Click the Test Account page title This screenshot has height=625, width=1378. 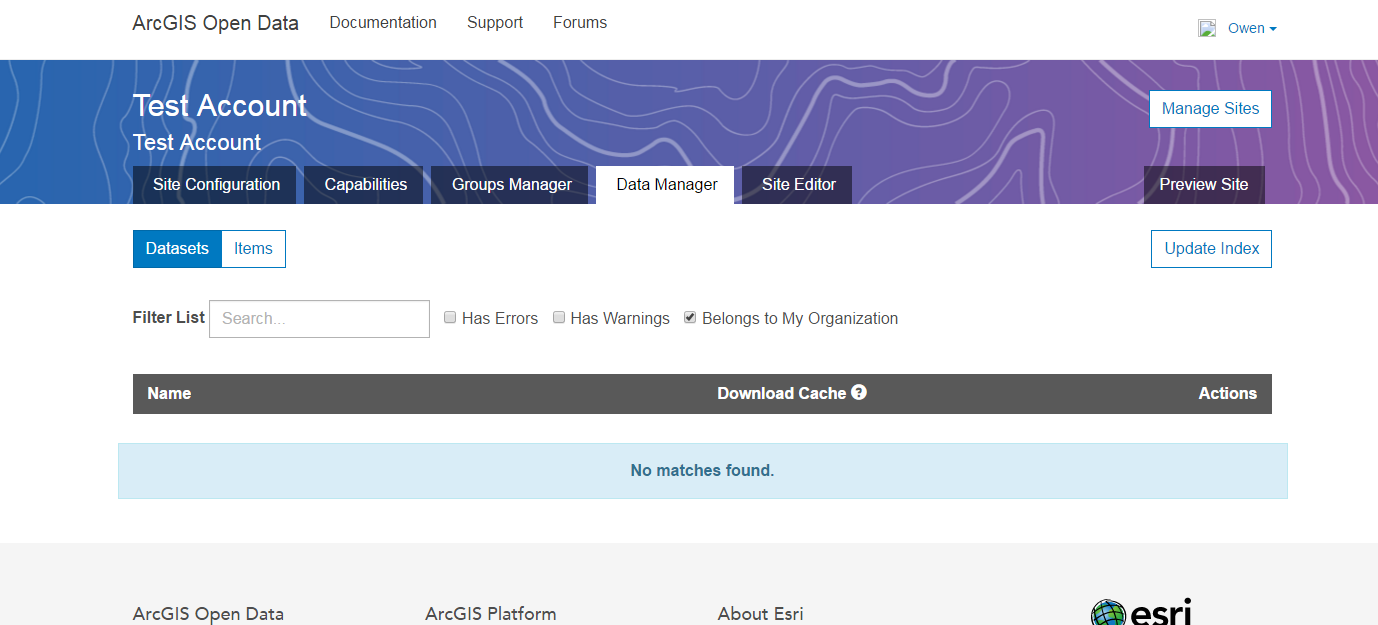coord(220,106)
